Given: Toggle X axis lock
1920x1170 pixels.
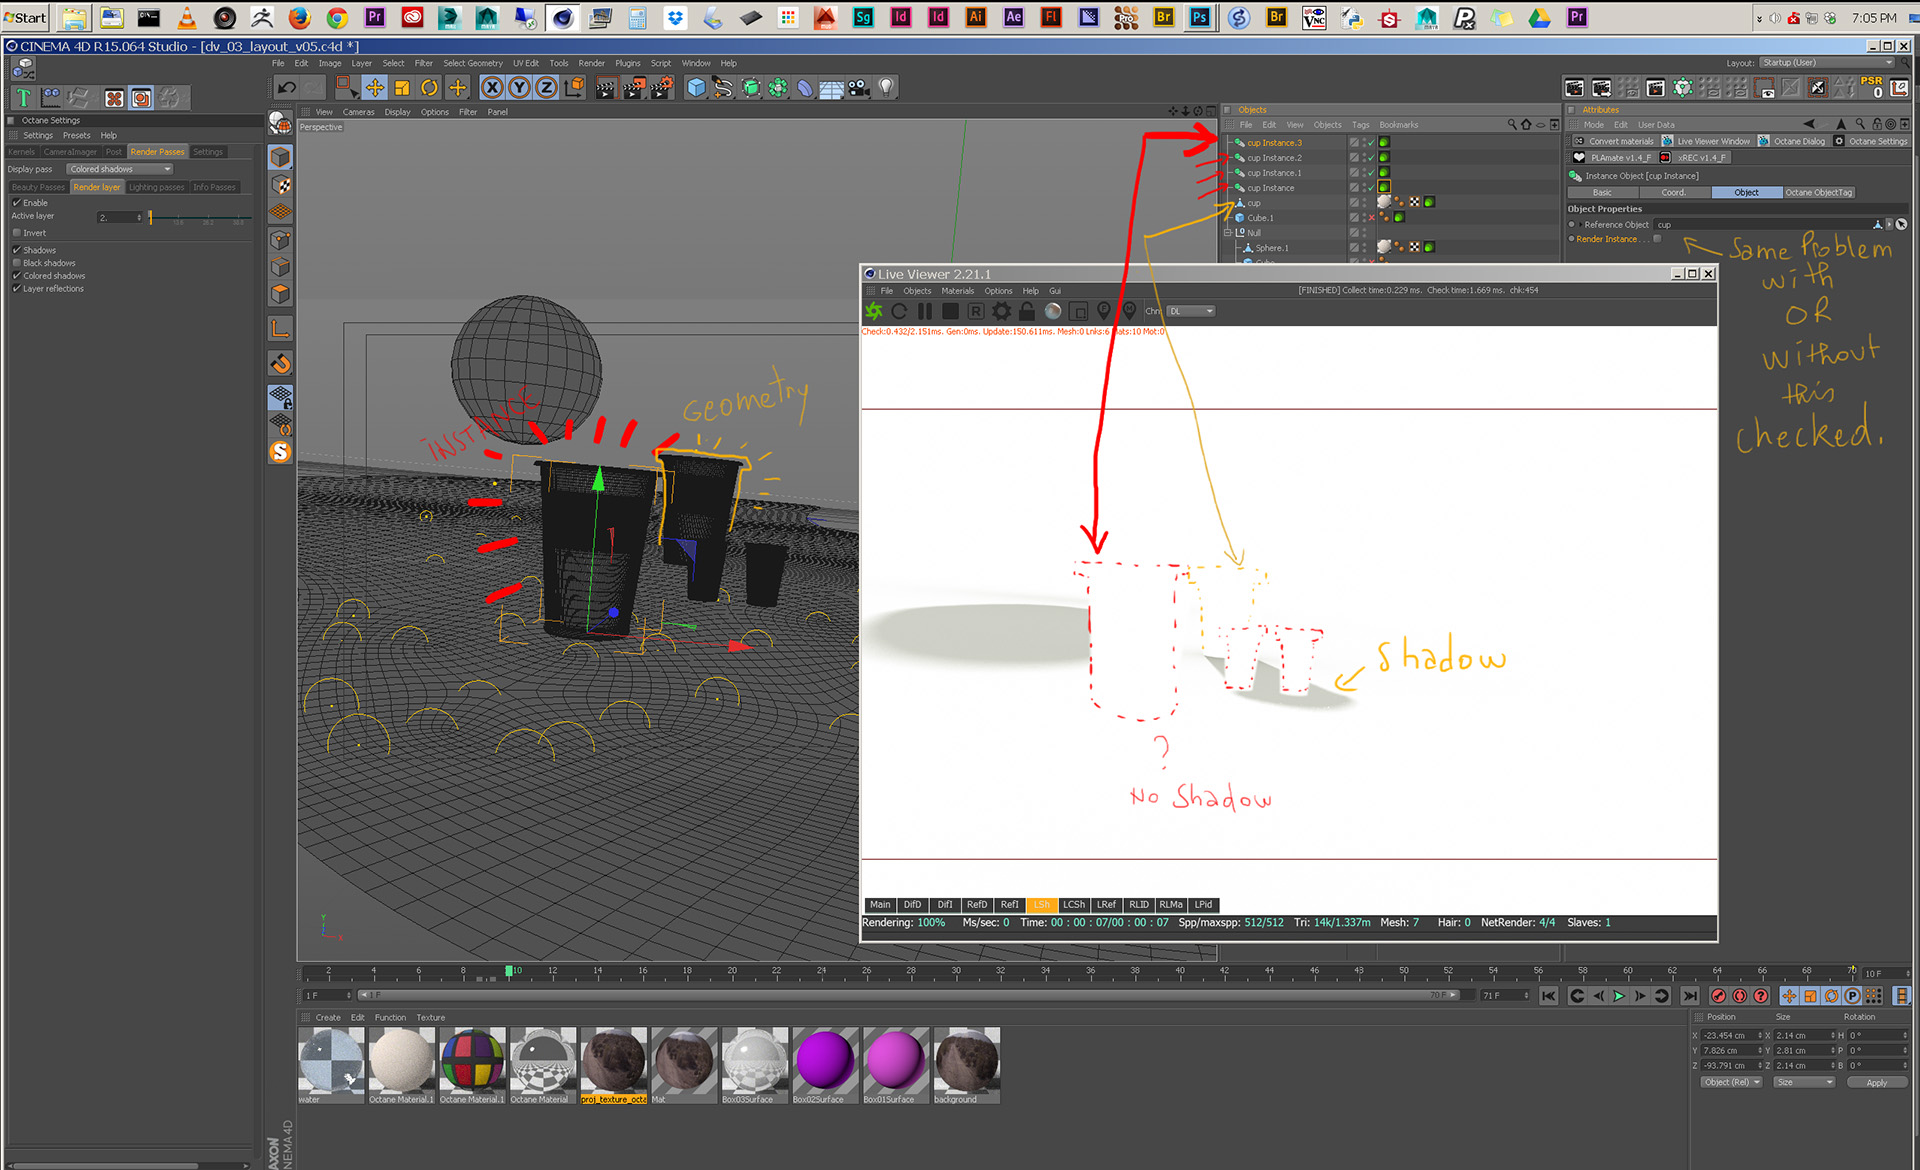Looking at the screenshot, I should 491,88.
